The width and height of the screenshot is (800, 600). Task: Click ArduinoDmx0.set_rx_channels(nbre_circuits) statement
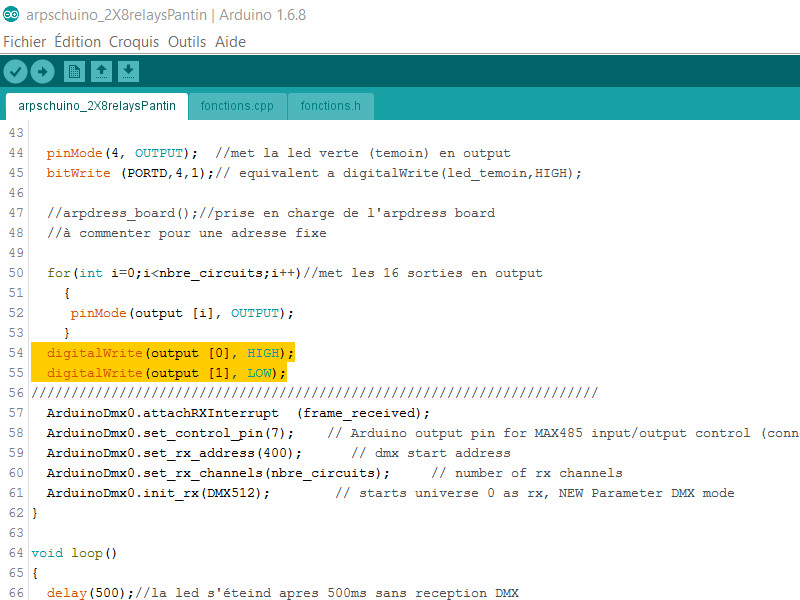218,473
